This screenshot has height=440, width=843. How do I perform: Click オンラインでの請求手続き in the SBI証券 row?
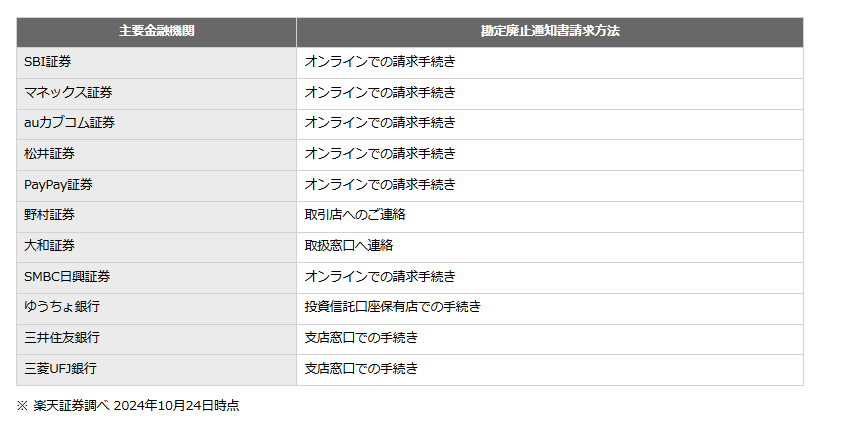point(380,62)
